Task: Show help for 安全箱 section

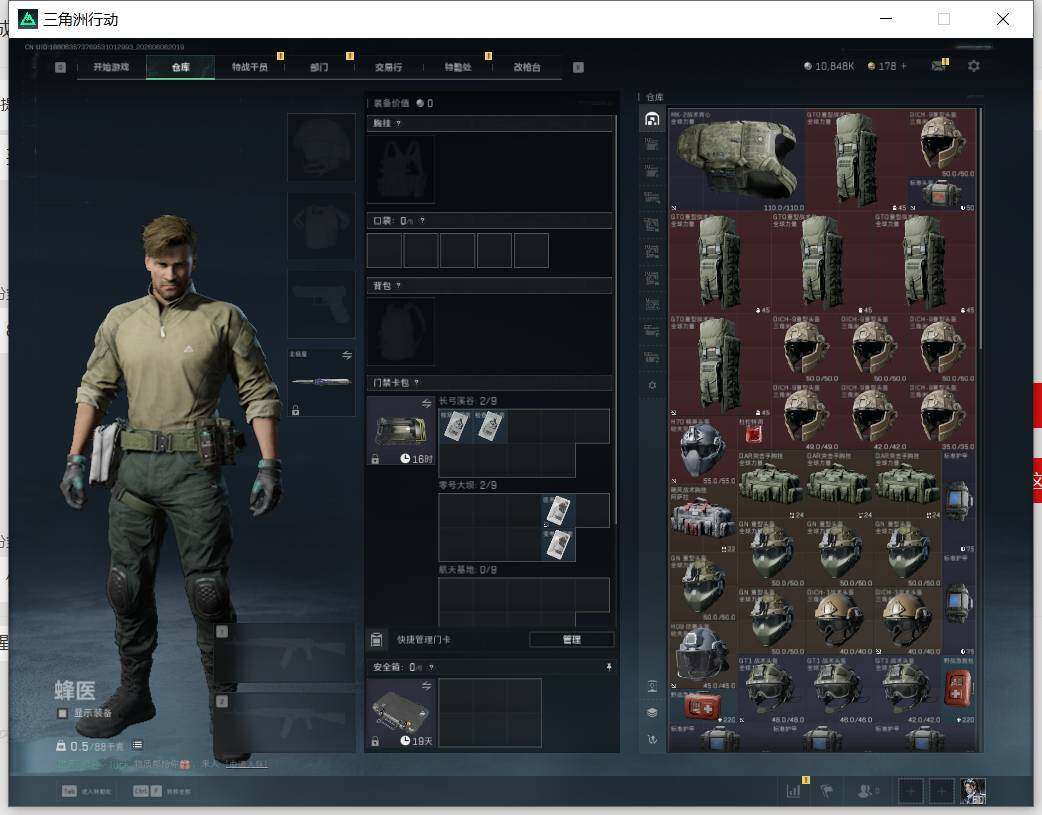Action: 431,667
